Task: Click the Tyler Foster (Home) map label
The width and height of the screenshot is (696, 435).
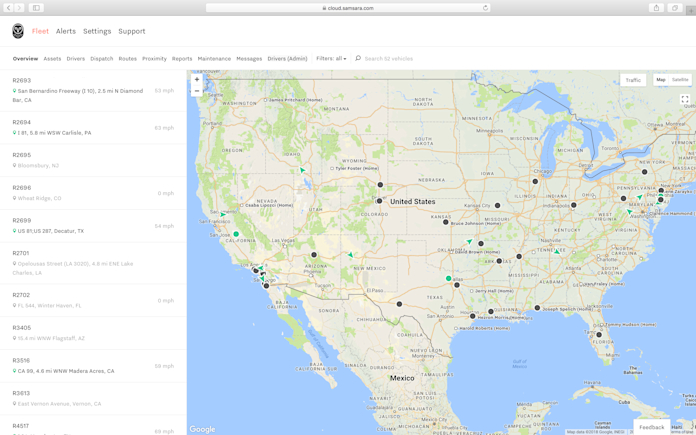Action: (356, 168)
